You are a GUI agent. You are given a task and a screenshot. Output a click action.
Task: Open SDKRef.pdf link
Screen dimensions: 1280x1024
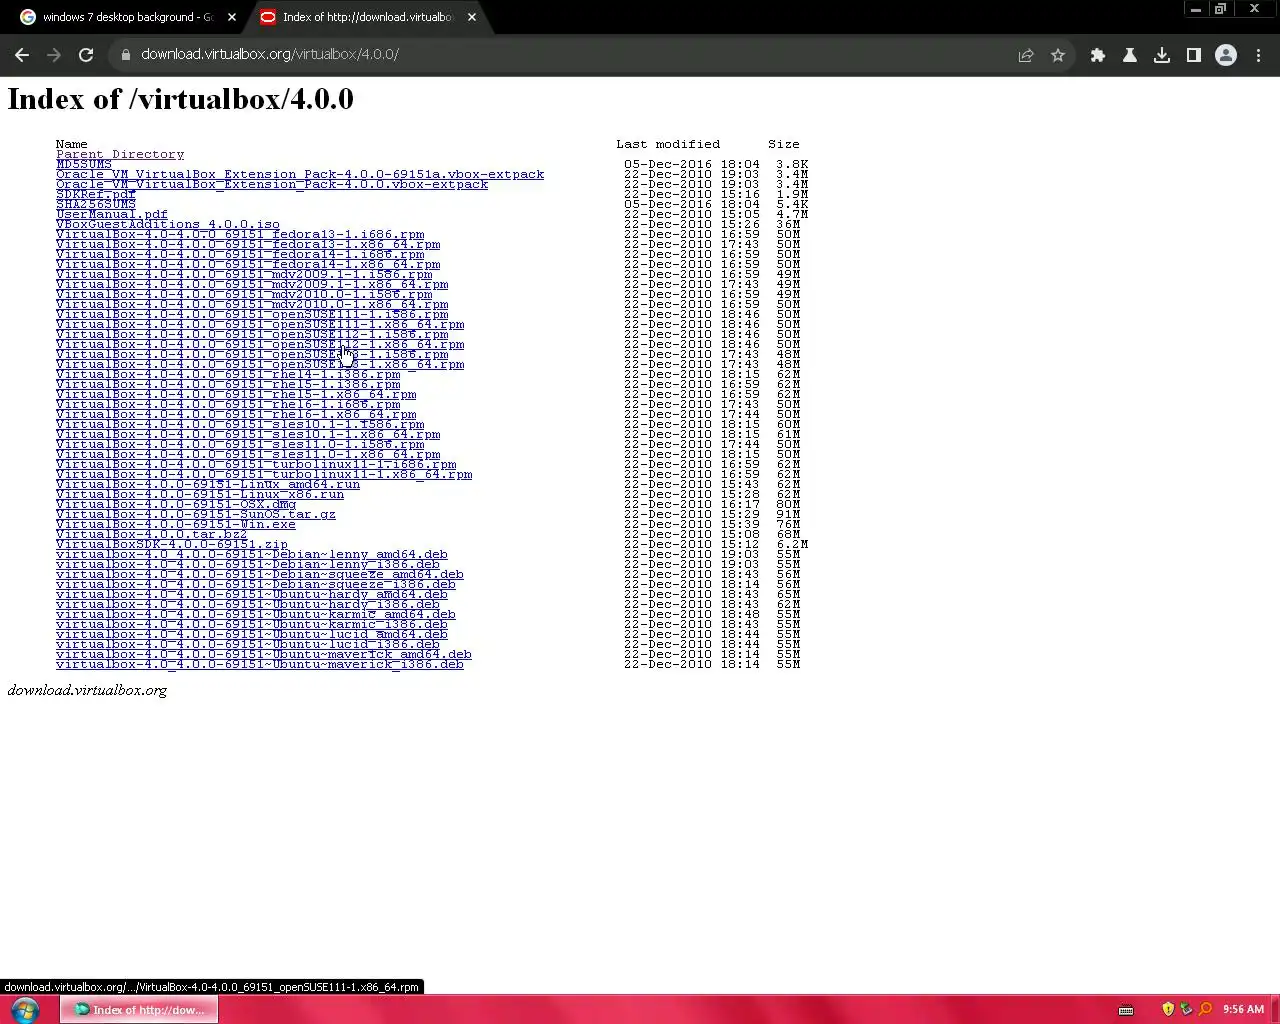(x=96, y=194)
